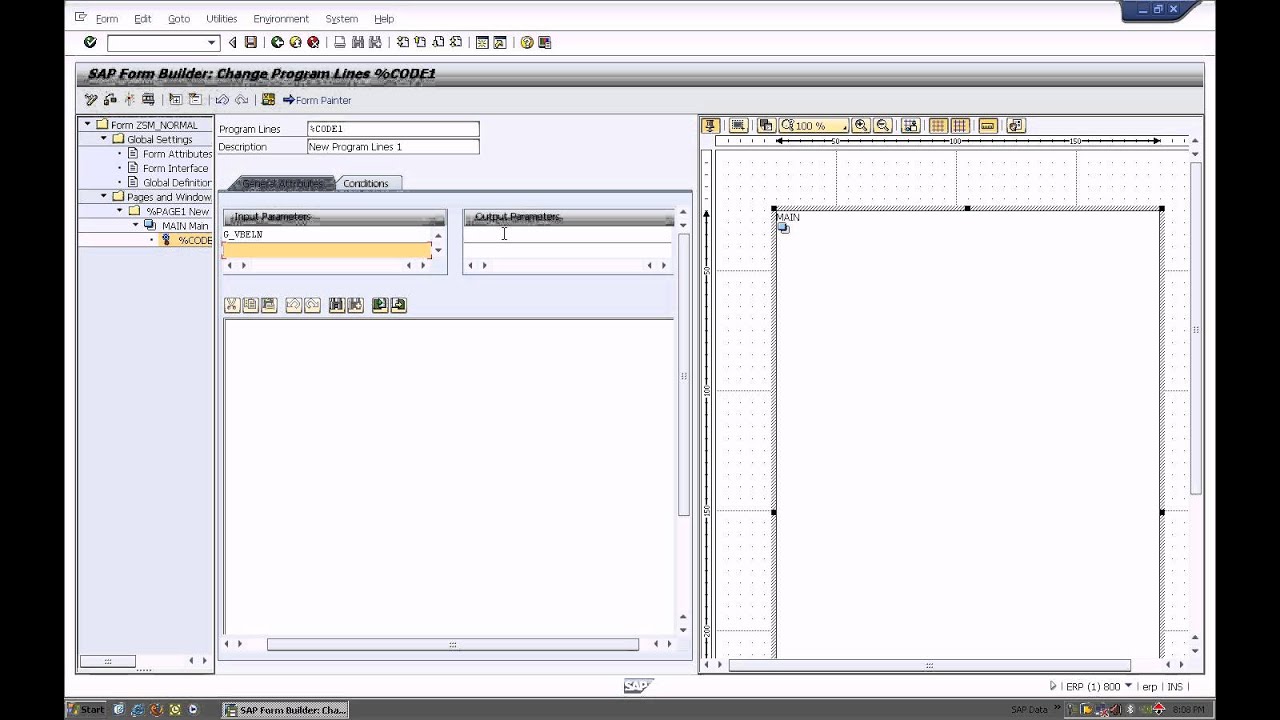Select Form Interface in the tree
The height and width of the screenshot is (720, 1280).
tap(175, 168)
